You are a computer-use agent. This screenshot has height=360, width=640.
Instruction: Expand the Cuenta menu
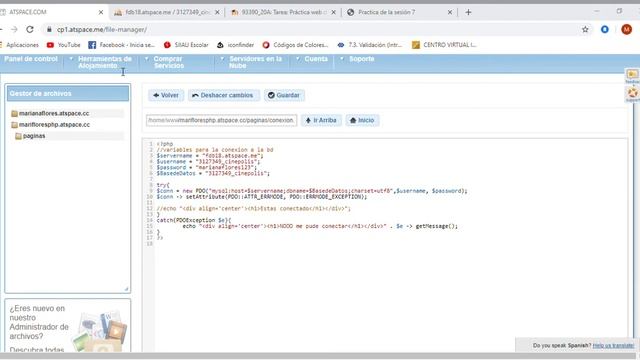[316, 59]
